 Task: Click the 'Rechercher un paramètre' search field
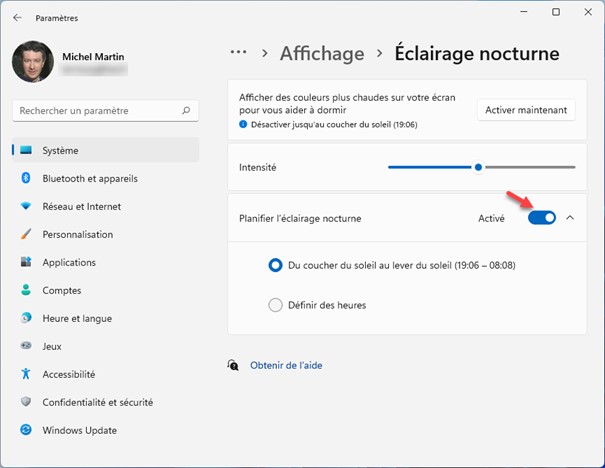coord(95,111)
